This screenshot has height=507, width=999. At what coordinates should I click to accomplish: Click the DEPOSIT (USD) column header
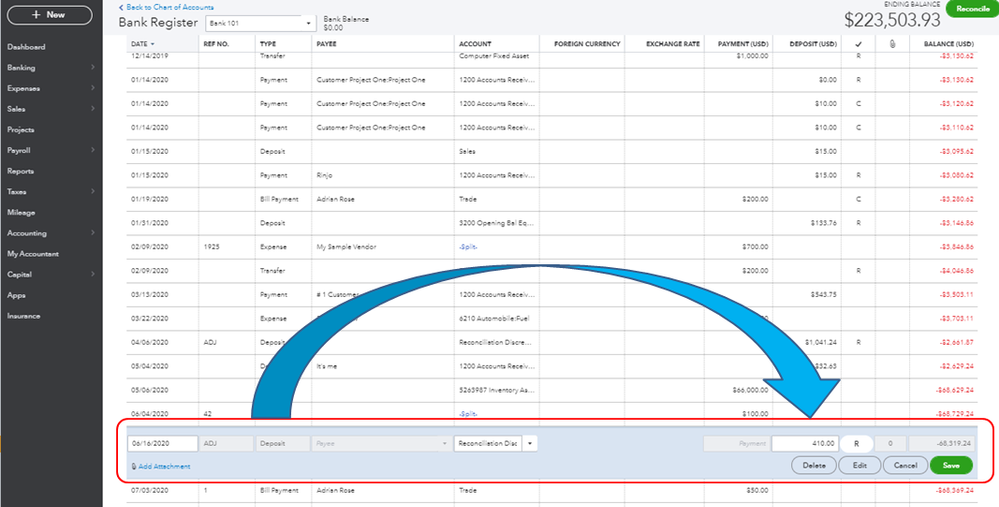pos(812,44)
